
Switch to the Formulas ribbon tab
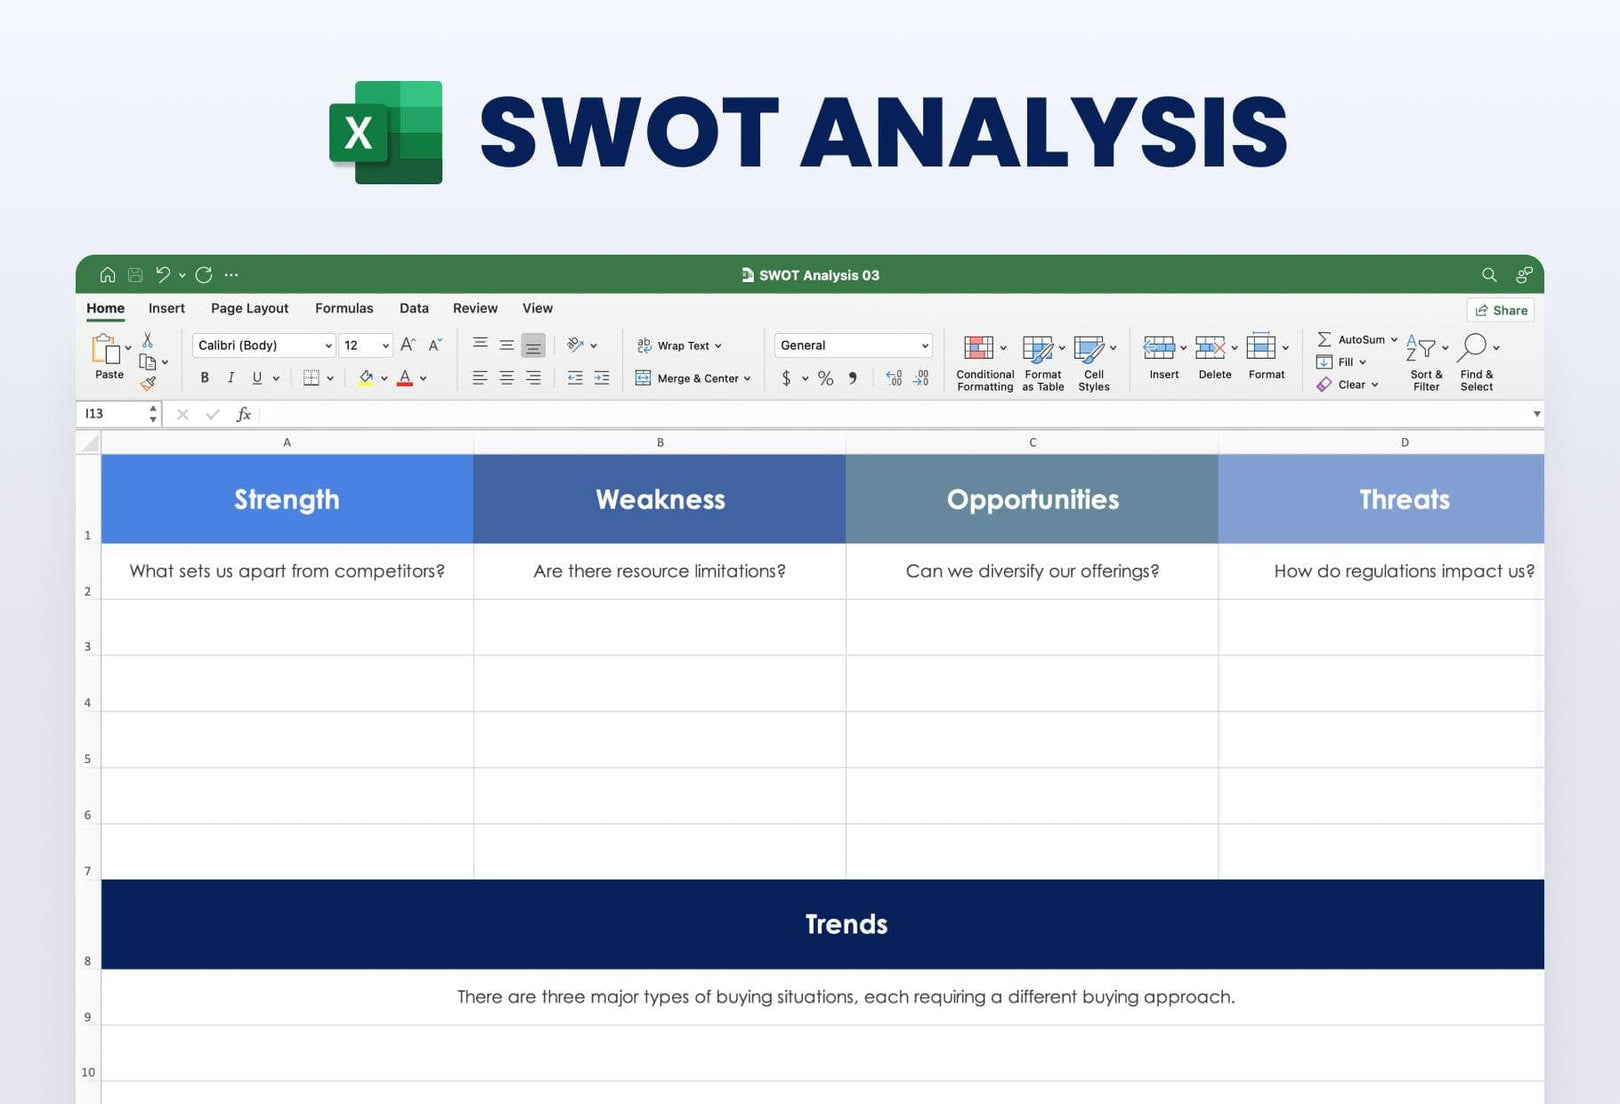[344, 308]
